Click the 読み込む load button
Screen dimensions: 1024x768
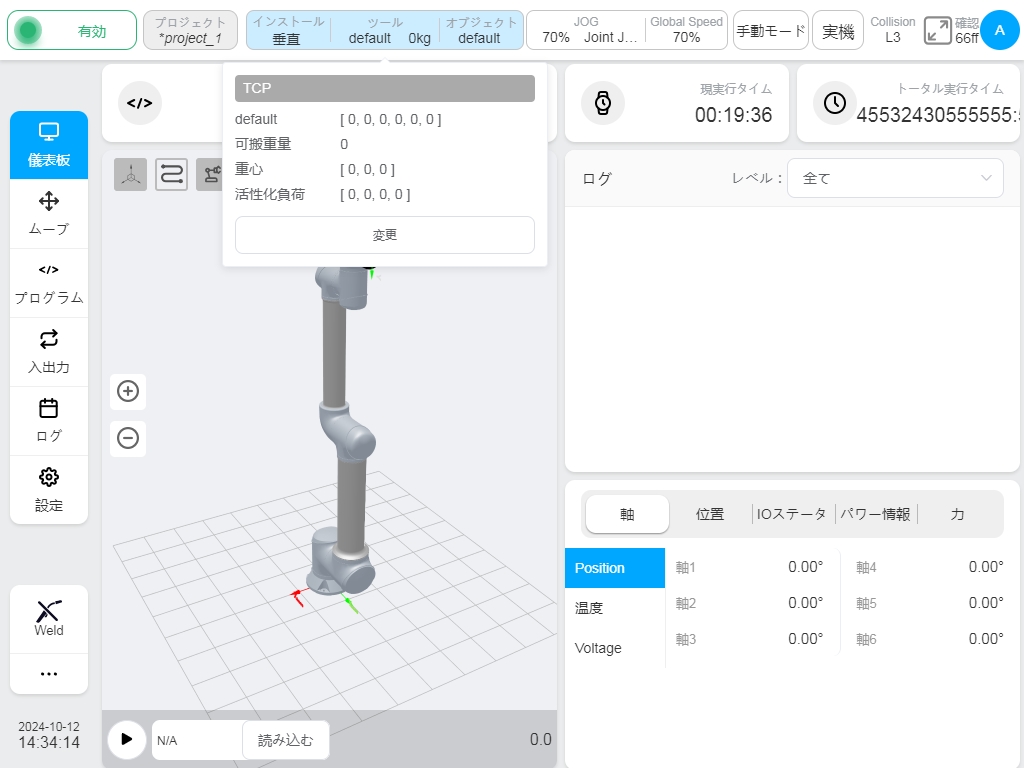click(x=285, y=740)
